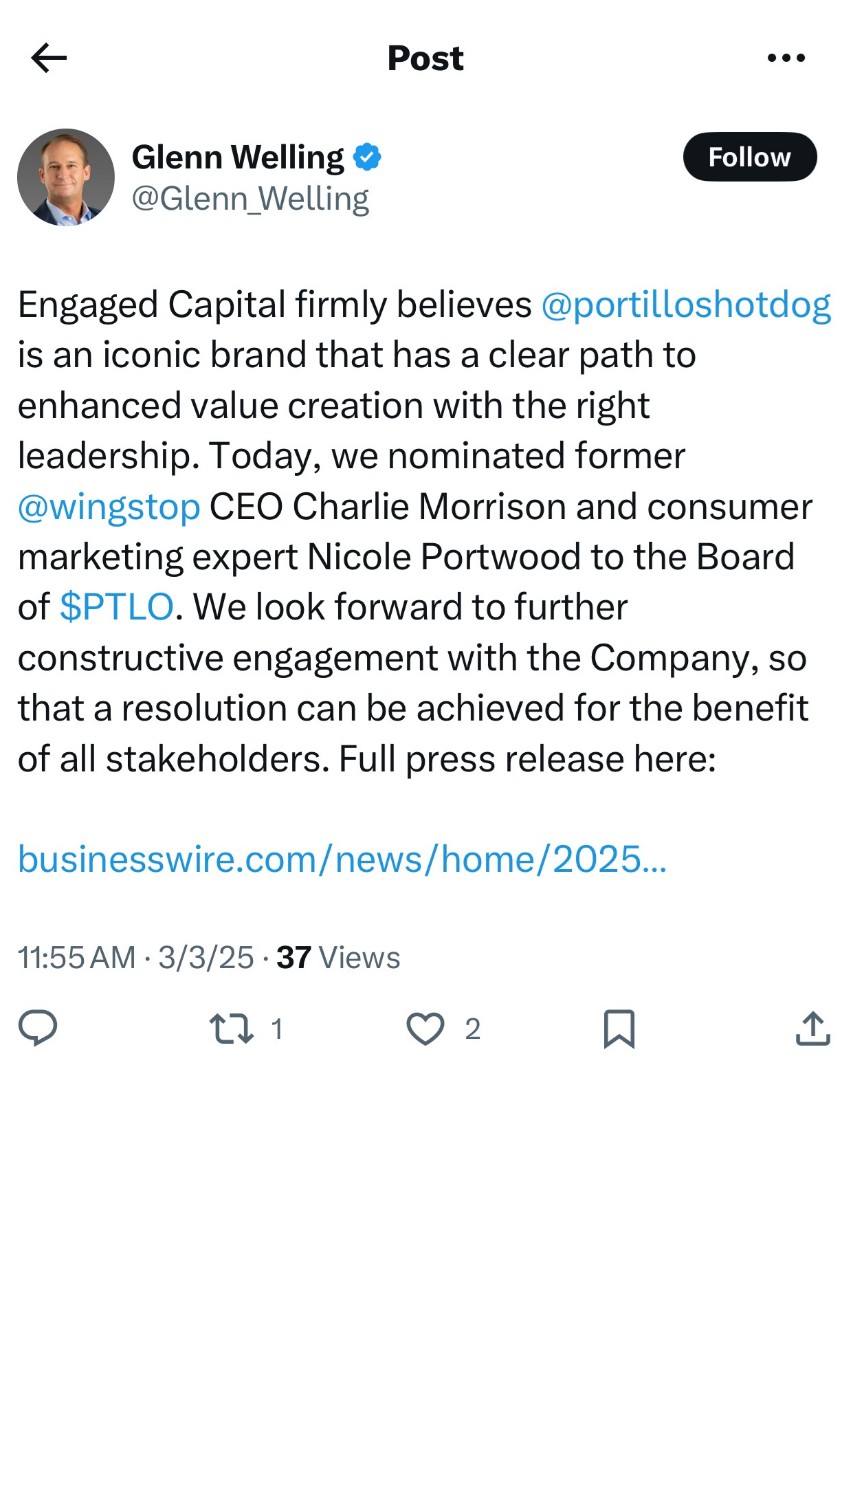
Task: Open the three-dot more options menu
Action: click(x=786, y=58)
